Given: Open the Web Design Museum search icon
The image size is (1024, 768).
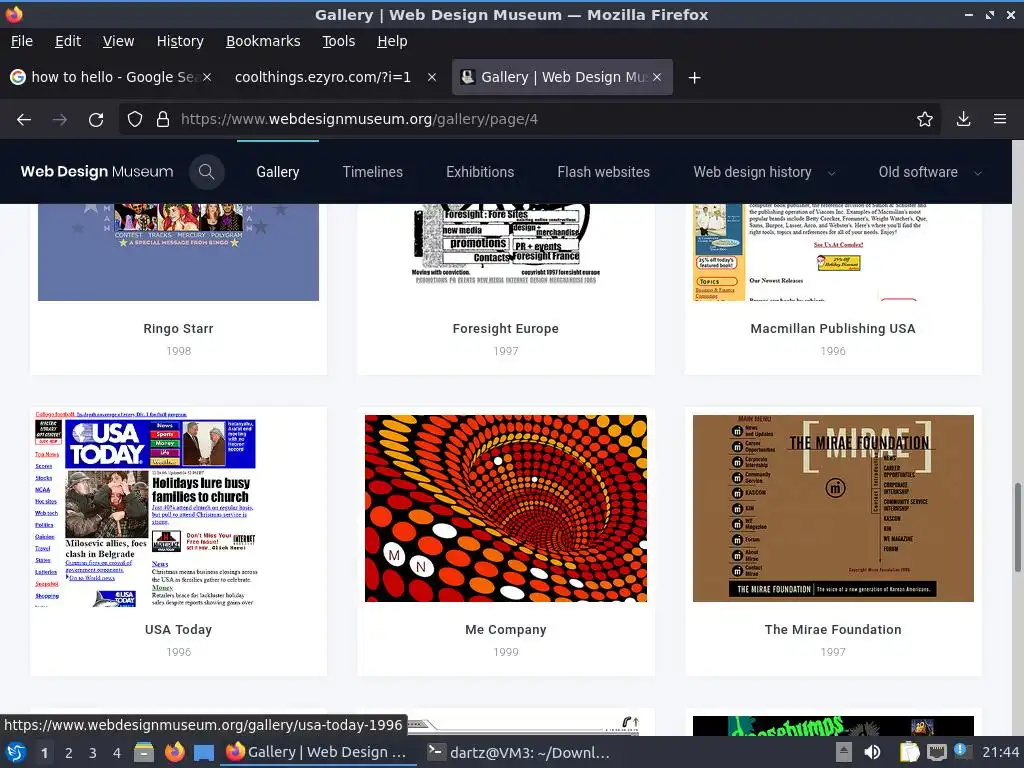Looking at the screenshot, I should click(206, 172).
